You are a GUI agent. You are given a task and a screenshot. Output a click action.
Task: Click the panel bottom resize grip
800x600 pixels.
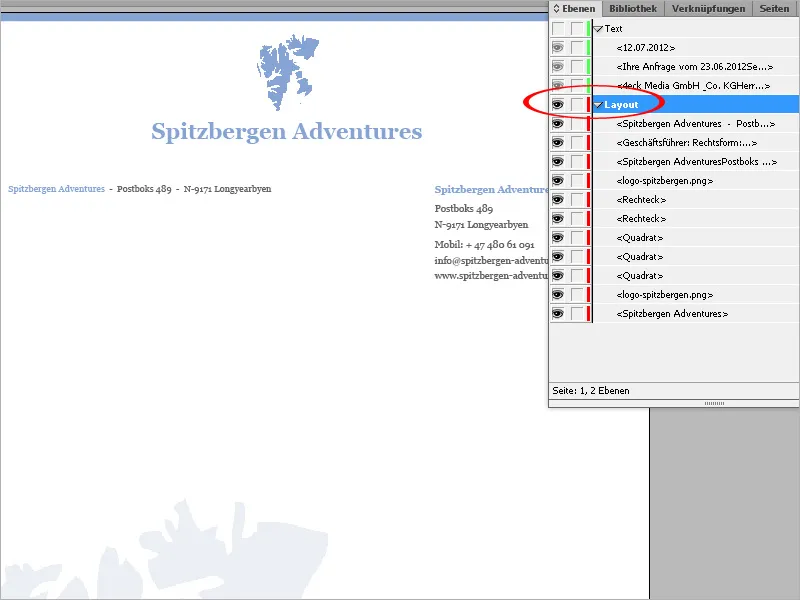[x=714, y=404]
